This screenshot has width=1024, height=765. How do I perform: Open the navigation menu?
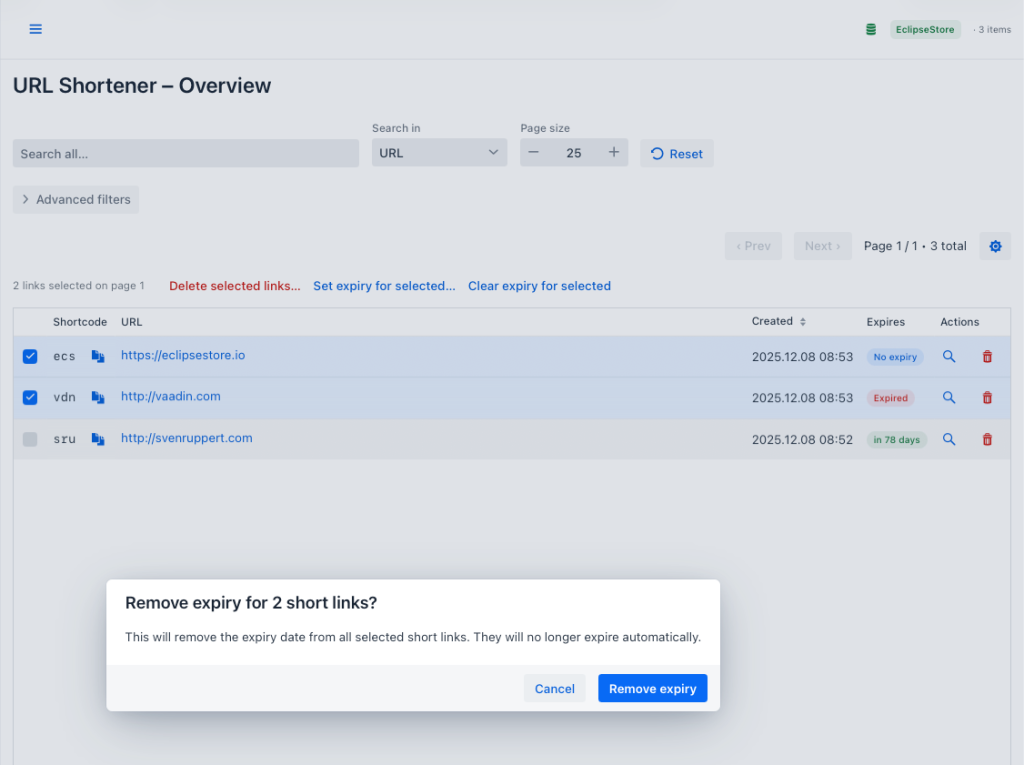click(35, 29)
